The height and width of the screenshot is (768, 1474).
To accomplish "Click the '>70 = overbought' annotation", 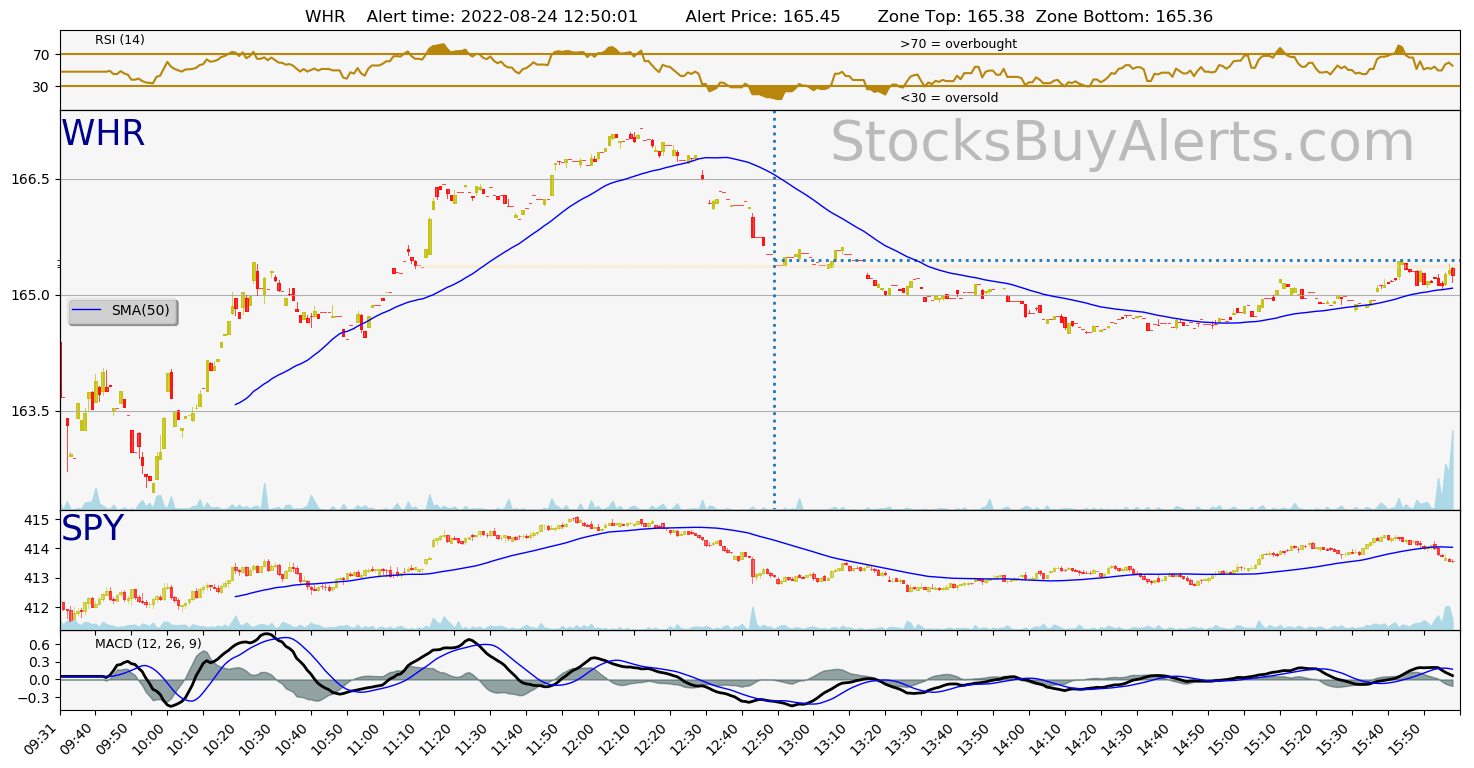I will click(x=958, y=44).
